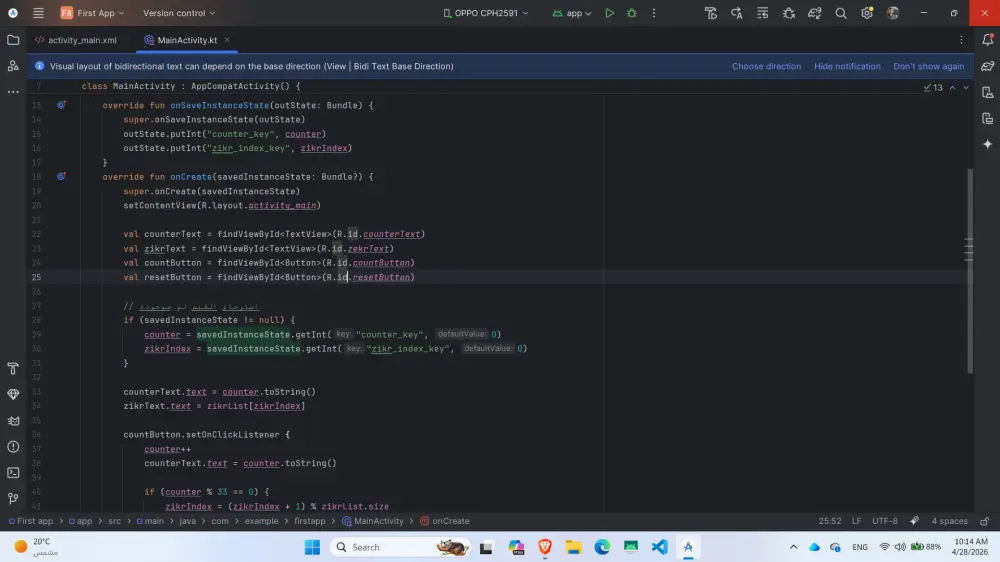Image resolution: width=1000 pixels, height=562 pixels.
Task: Open Brave browser from the taskbar
Action: 545,547
